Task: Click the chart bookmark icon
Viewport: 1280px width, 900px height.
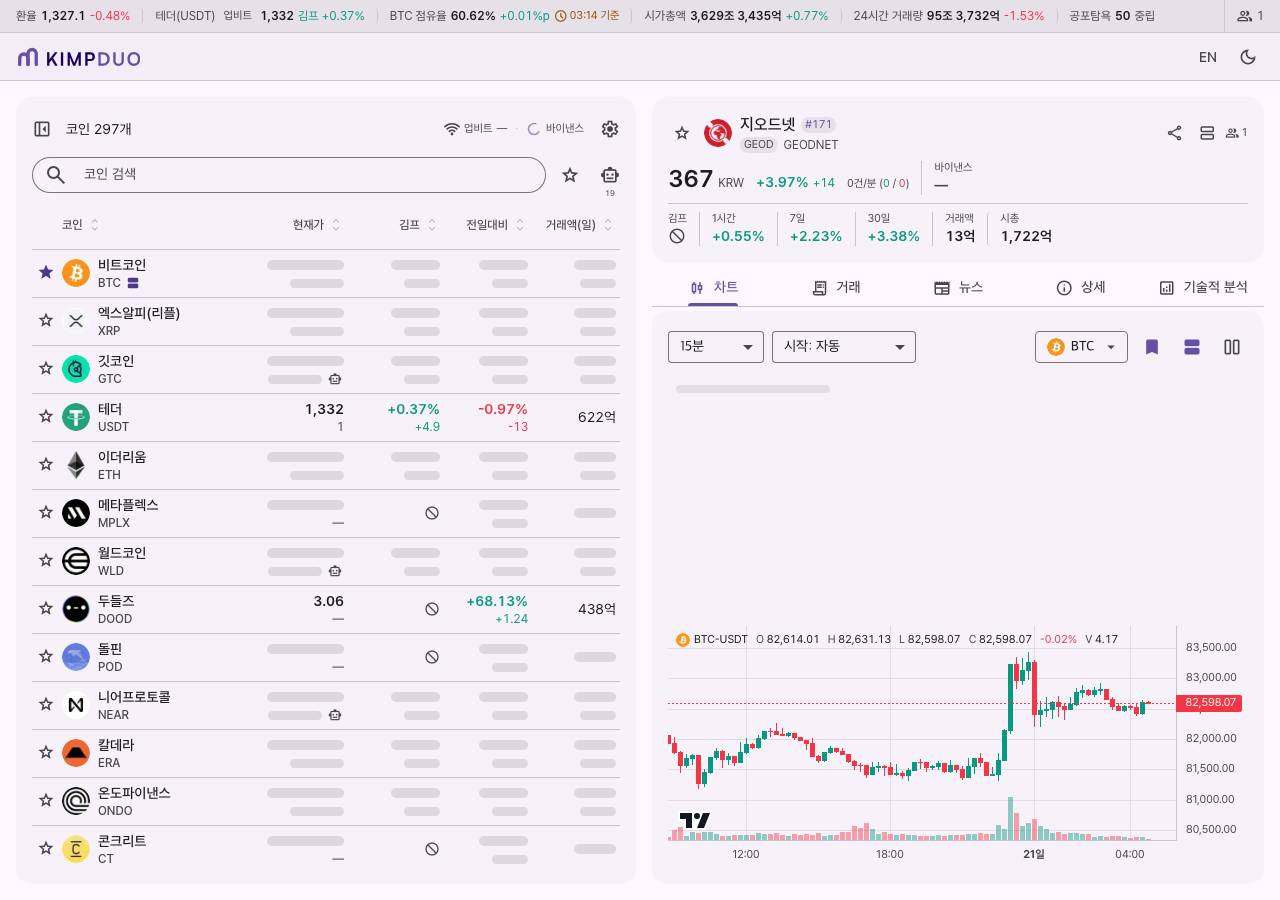Action: point(1152,347)
